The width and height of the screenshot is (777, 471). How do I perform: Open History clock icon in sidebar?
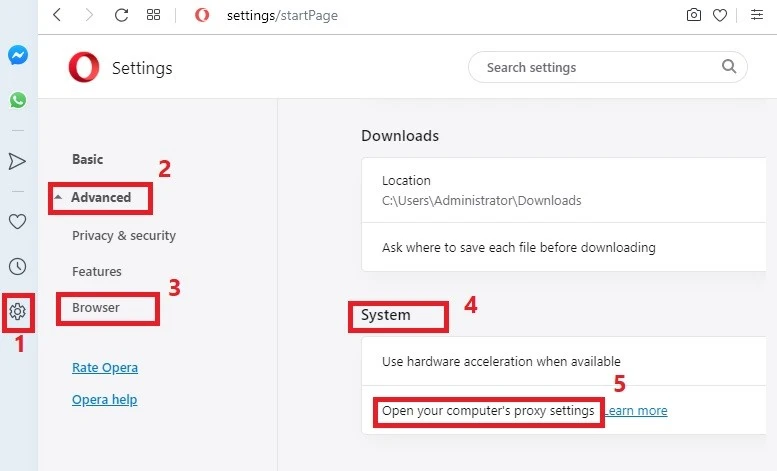pyautogui.click(x=17, y=267)
